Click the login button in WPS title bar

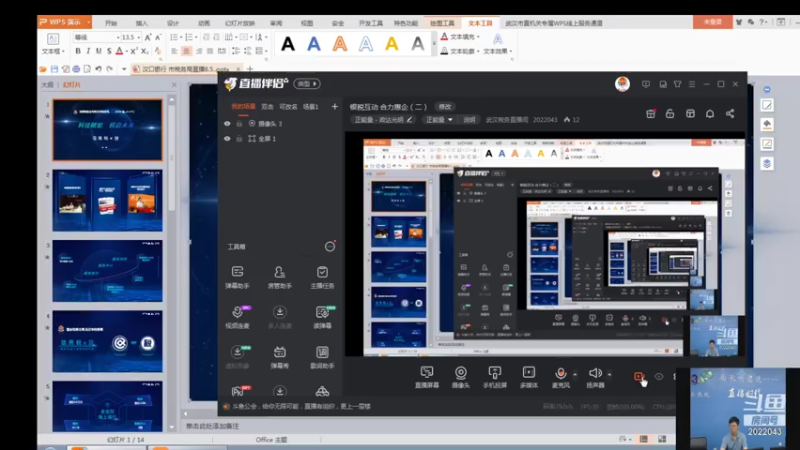pyautogui.click(x=712, y=22)
